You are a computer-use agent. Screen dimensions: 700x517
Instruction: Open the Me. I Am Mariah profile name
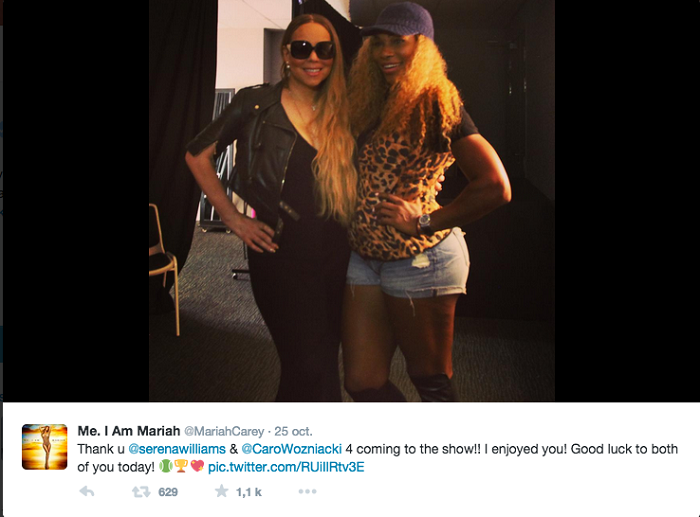[x=129, y=431]
